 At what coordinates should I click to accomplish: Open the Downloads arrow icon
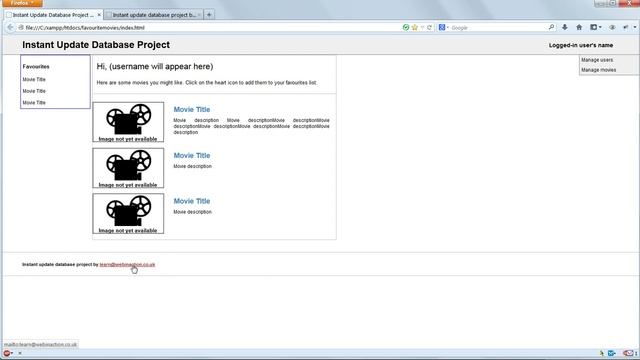[x=565, y=27]
